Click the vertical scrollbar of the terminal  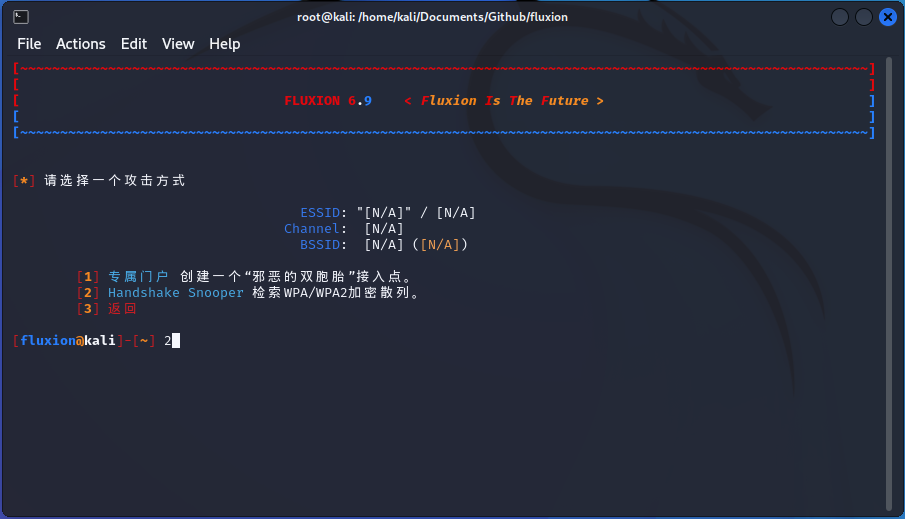pyautogui.click(x=889, y=284)
